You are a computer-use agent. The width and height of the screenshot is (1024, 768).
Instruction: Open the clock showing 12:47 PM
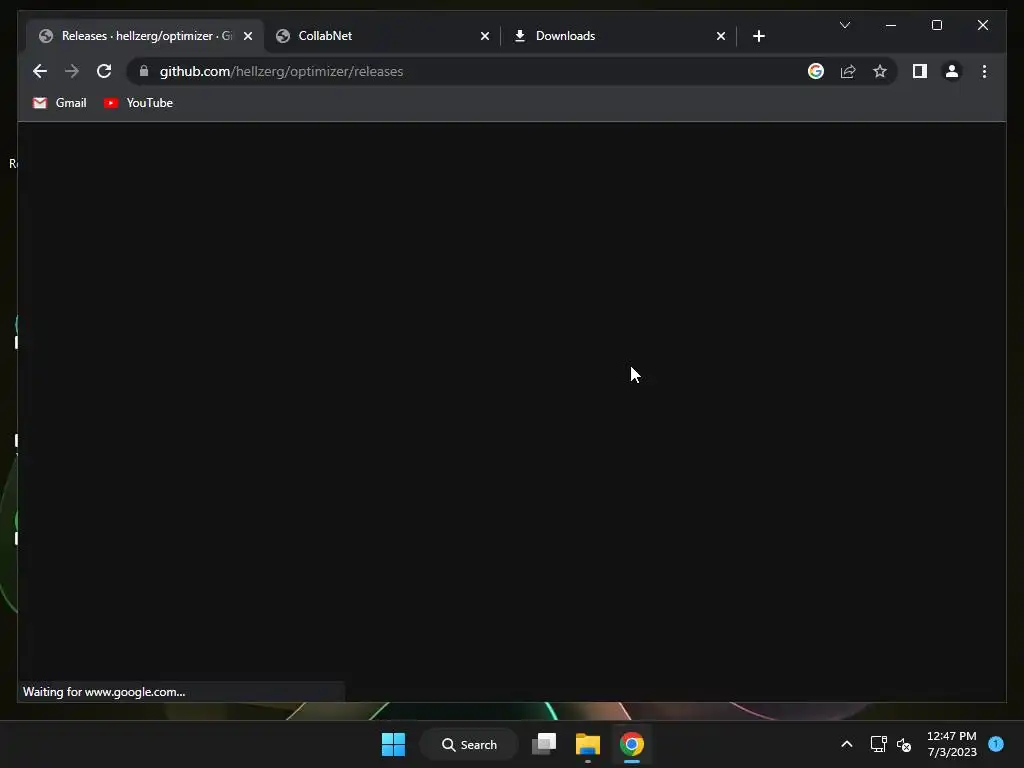[952, 744]
